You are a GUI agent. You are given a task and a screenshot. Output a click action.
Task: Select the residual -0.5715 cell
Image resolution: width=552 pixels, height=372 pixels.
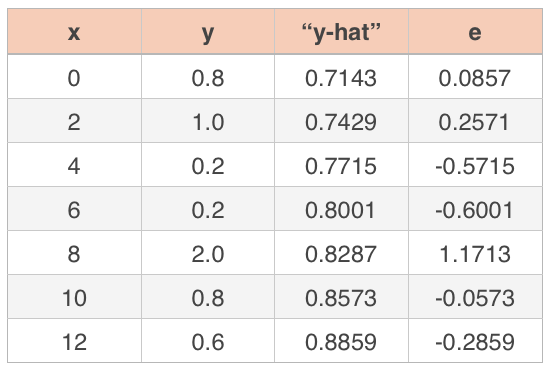coord(475,165)
